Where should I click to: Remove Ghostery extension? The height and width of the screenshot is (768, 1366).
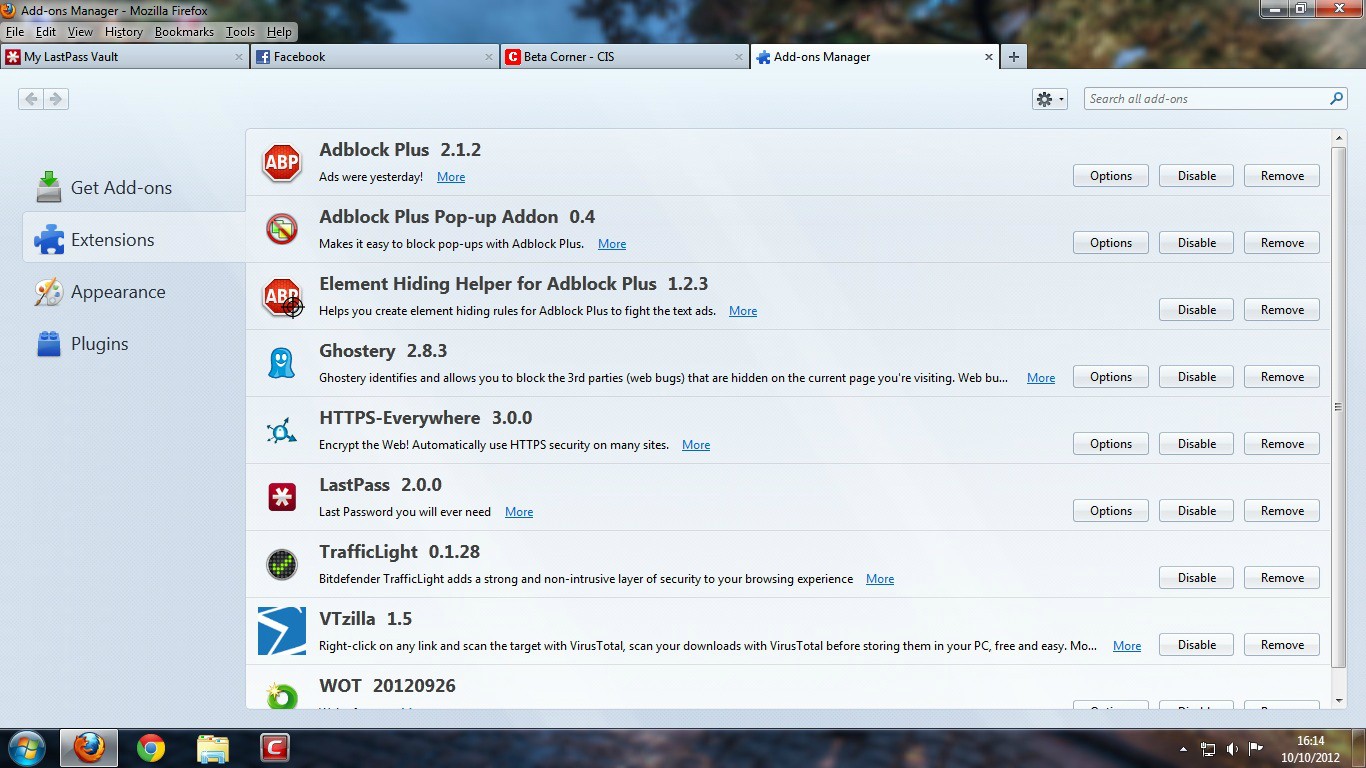click(1282, 377)
